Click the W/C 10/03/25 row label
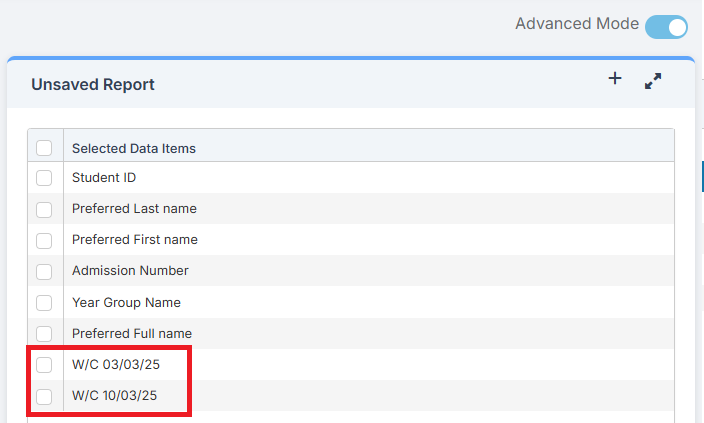Image resolution: width=704 pixels, height=423 pixels. [115, 396]
